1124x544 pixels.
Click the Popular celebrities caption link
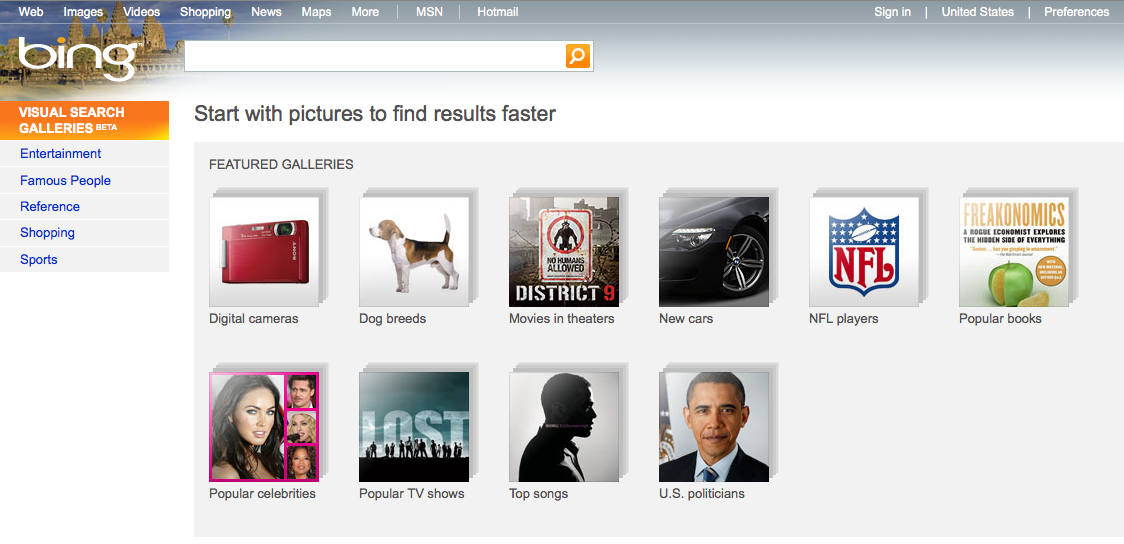pyautogui.click(x=262, y=494)
